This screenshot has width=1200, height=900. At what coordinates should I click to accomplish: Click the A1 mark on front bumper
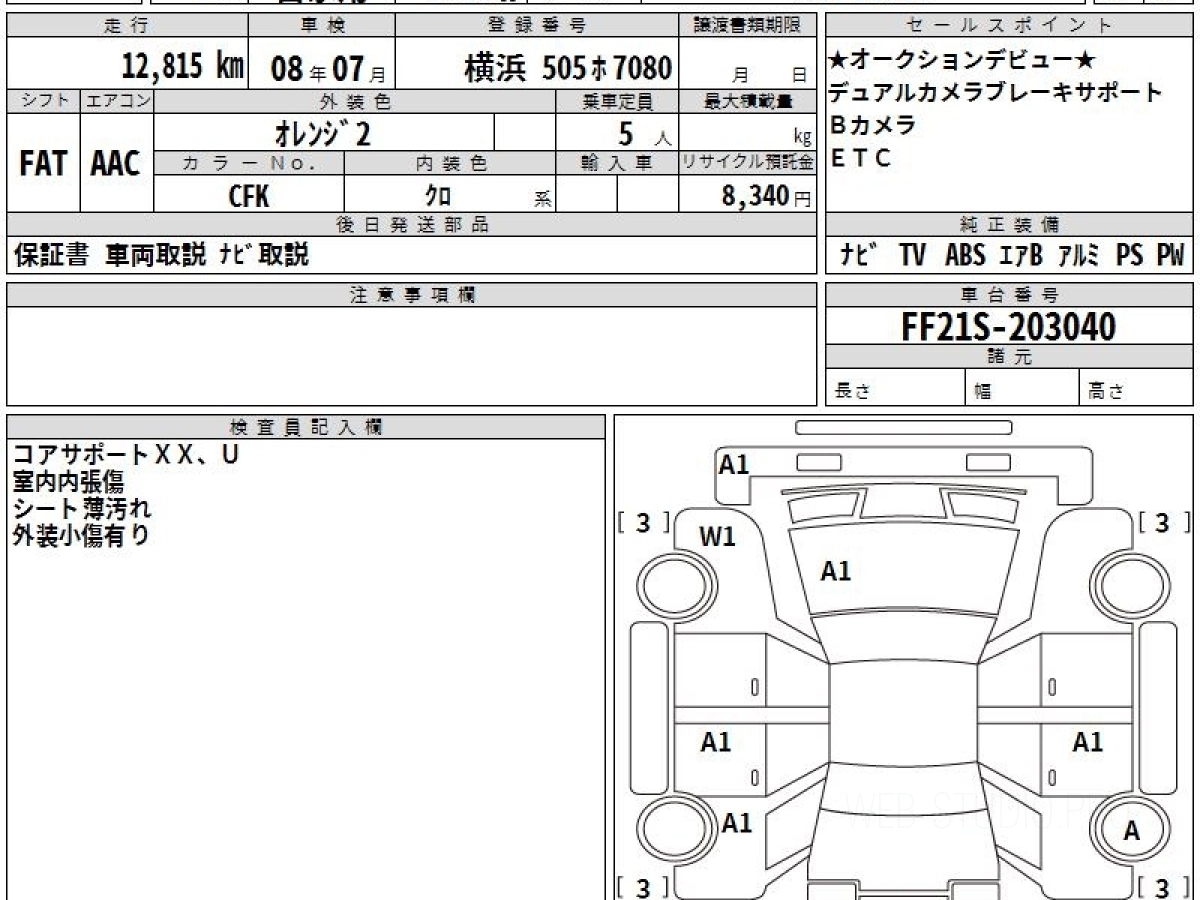[x=734, y=464]
